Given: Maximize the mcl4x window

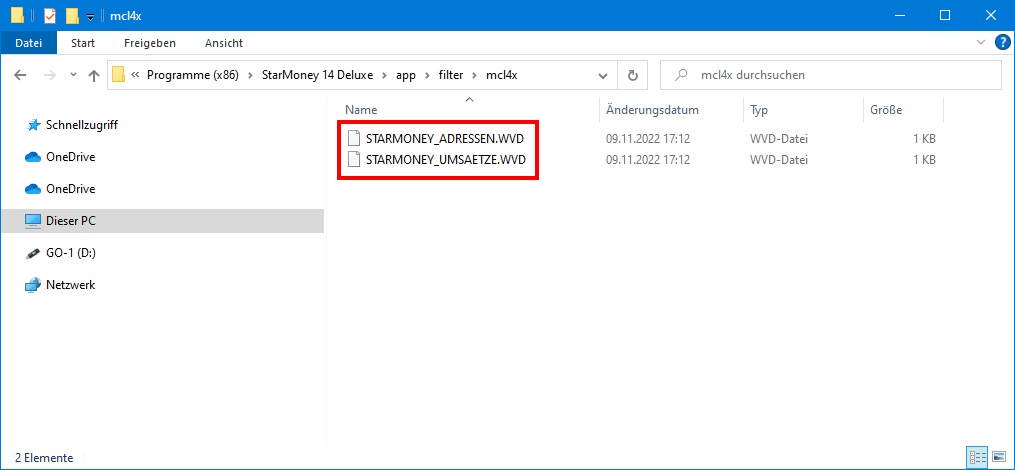Looking at the screenshot, I should 944,15.
